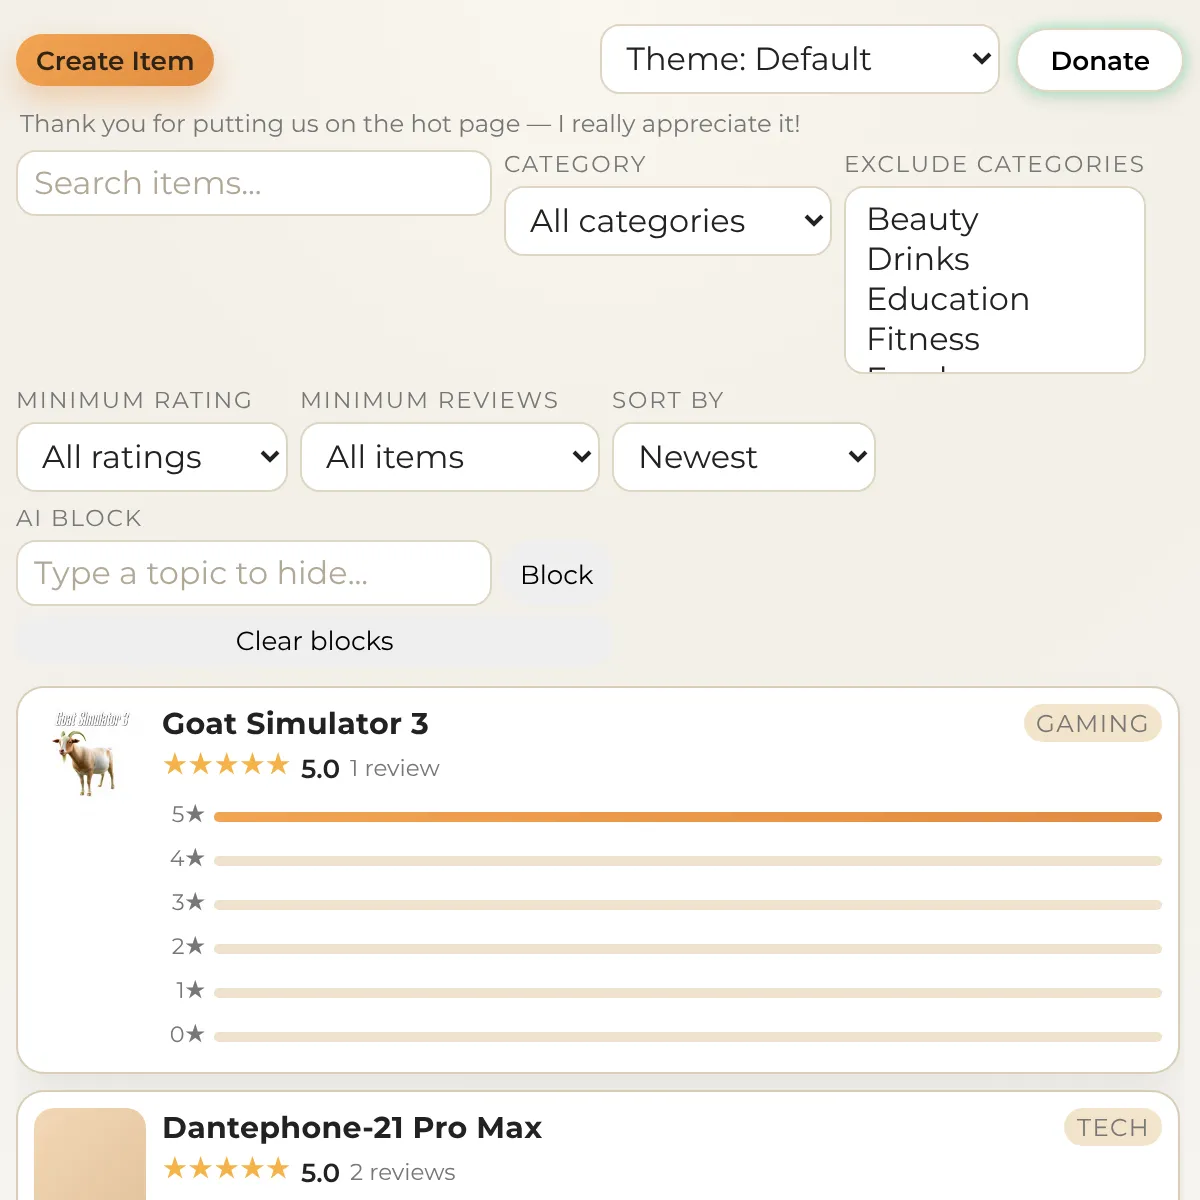Select Beauty in exclude categories list
Image resolution: width=1200 pixels, height=1200 pixels.
(923, 219)
